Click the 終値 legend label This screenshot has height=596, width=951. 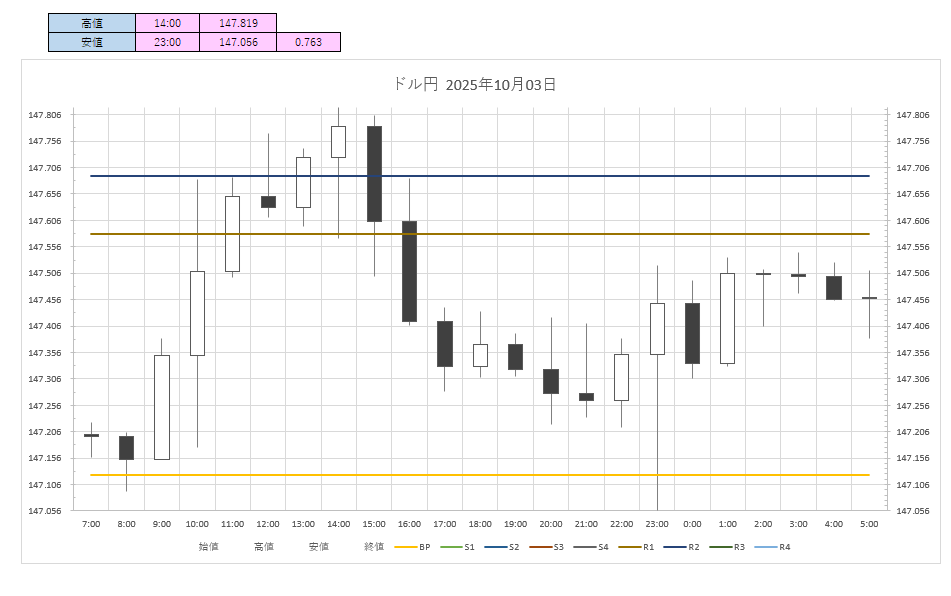374,547
